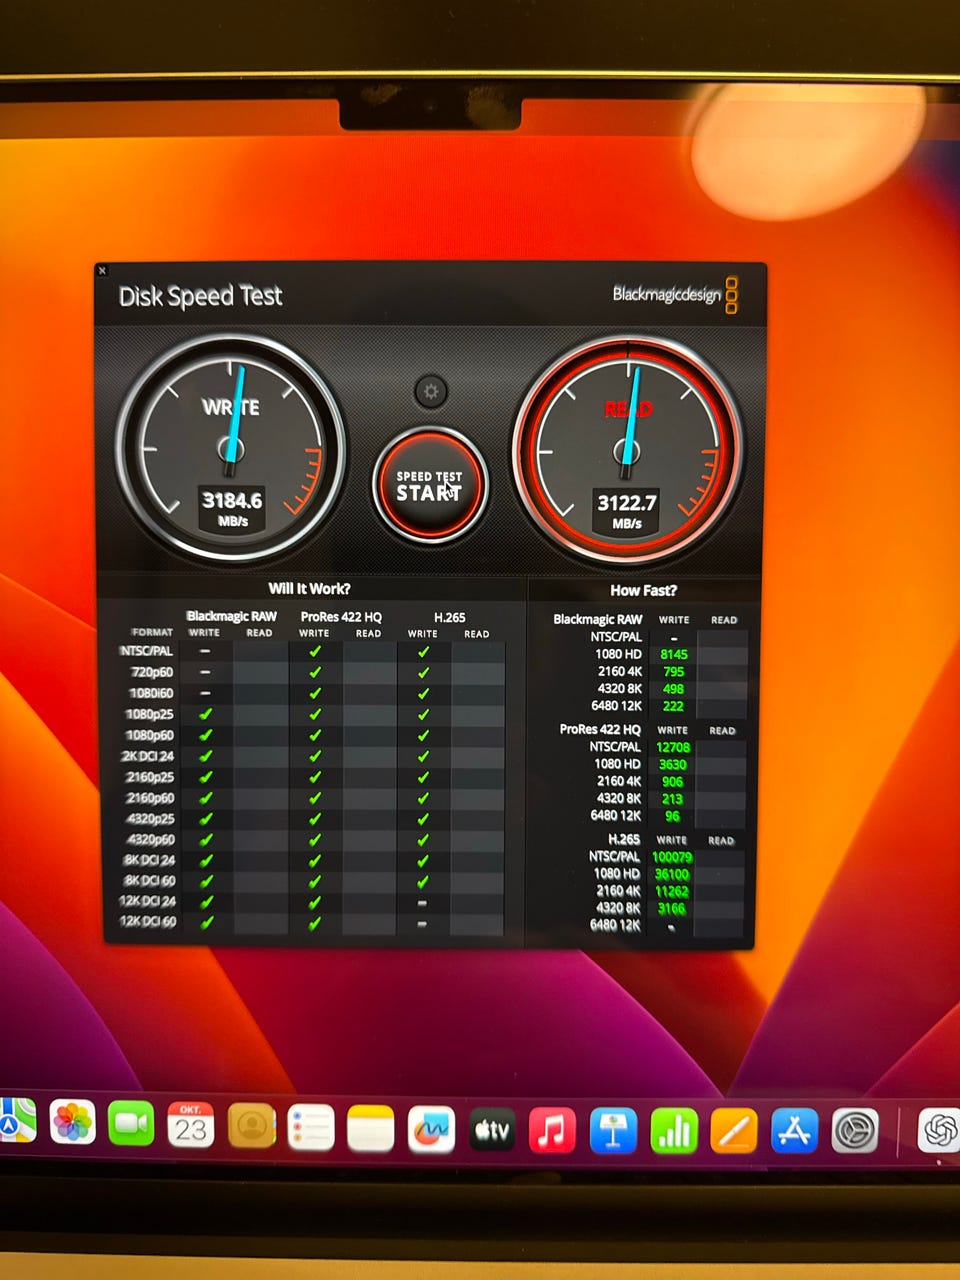960x1280 pixels.
Task: Launch Reminders from the Dock
Action: [x=310, y=1129]
